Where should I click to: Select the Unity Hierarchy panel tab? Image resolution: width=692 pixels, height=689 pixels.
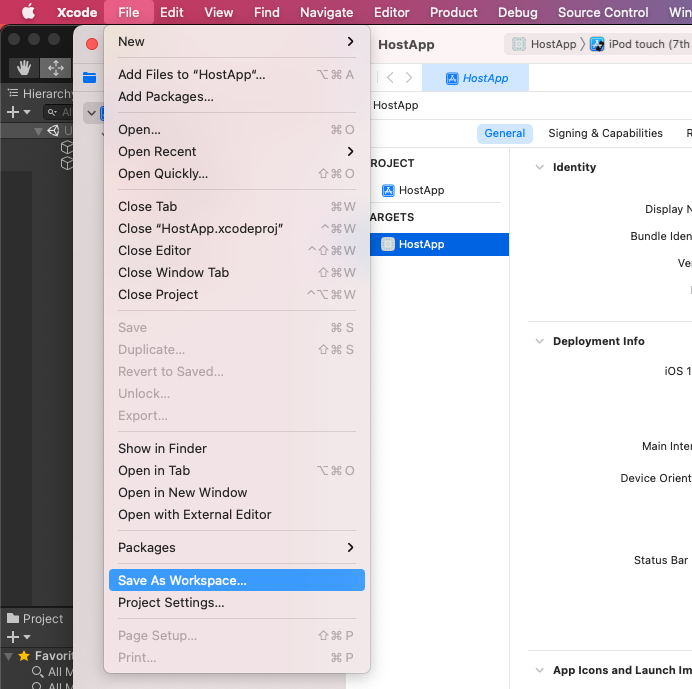pos(39,94)
